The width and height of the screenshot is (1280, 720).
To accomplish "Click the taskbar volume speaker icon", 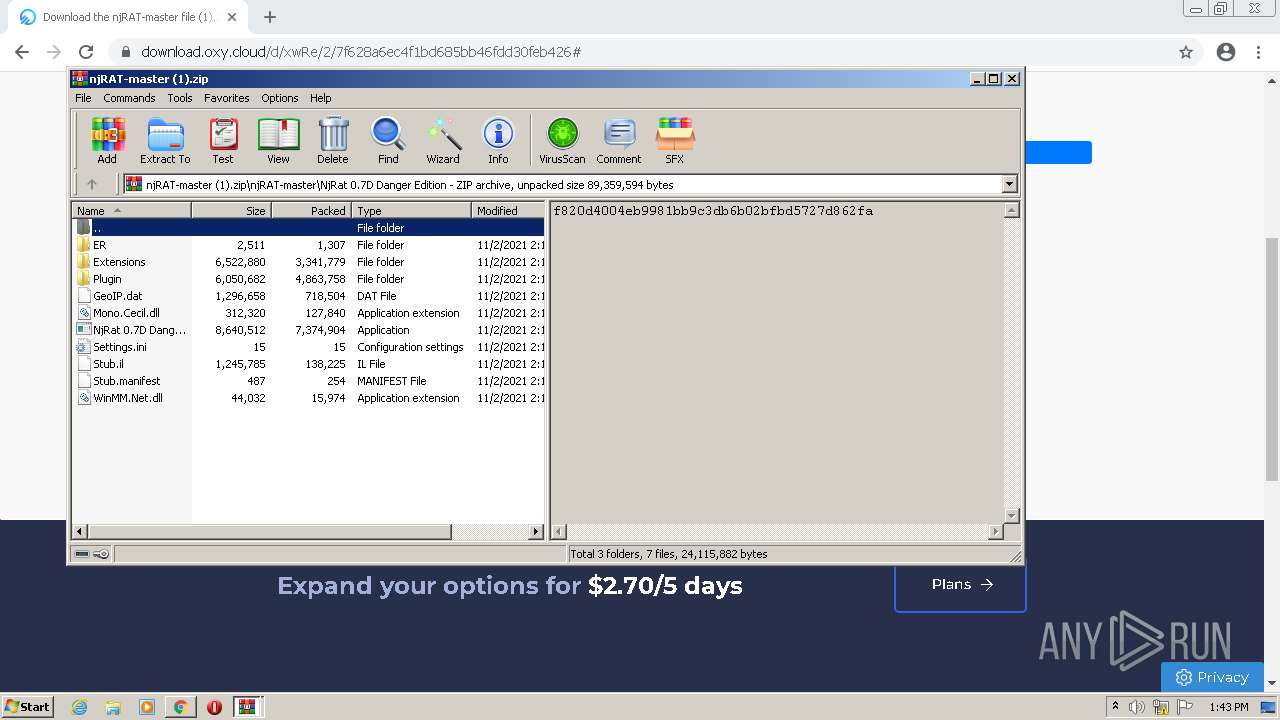I will [x=1137, y=707].
